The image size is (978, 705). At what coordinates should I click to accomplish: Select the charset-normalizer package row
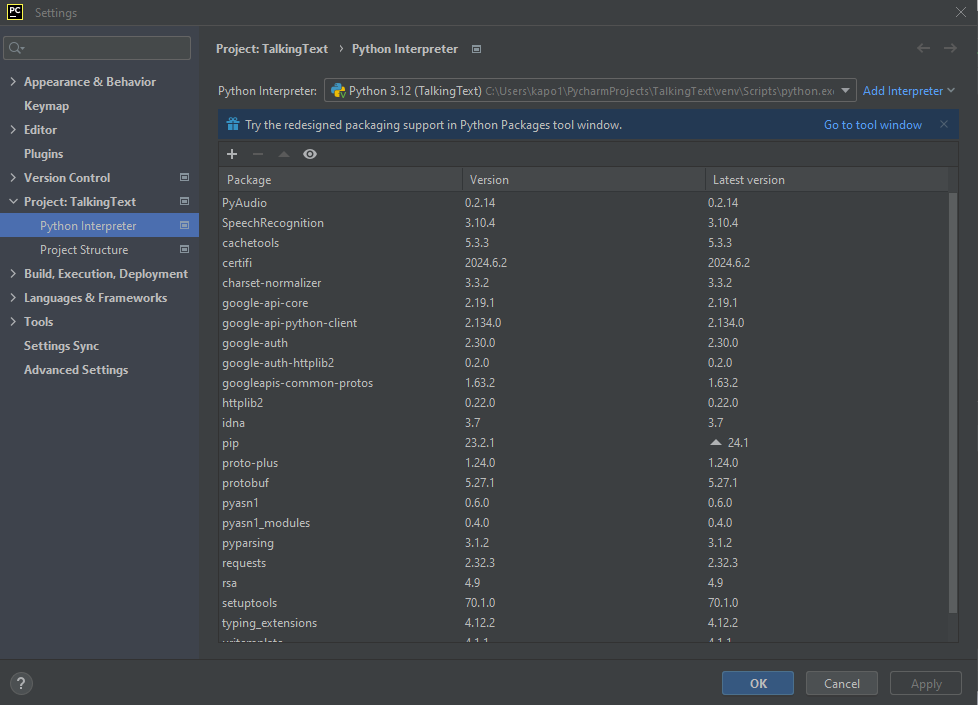(x=584, y=283)
